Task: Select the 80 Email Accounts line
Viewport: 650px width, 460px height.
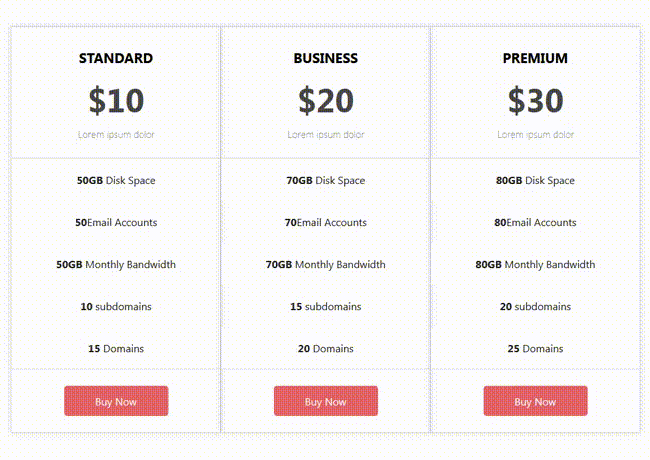Action: pyautogui.click(x=535, y=223)
